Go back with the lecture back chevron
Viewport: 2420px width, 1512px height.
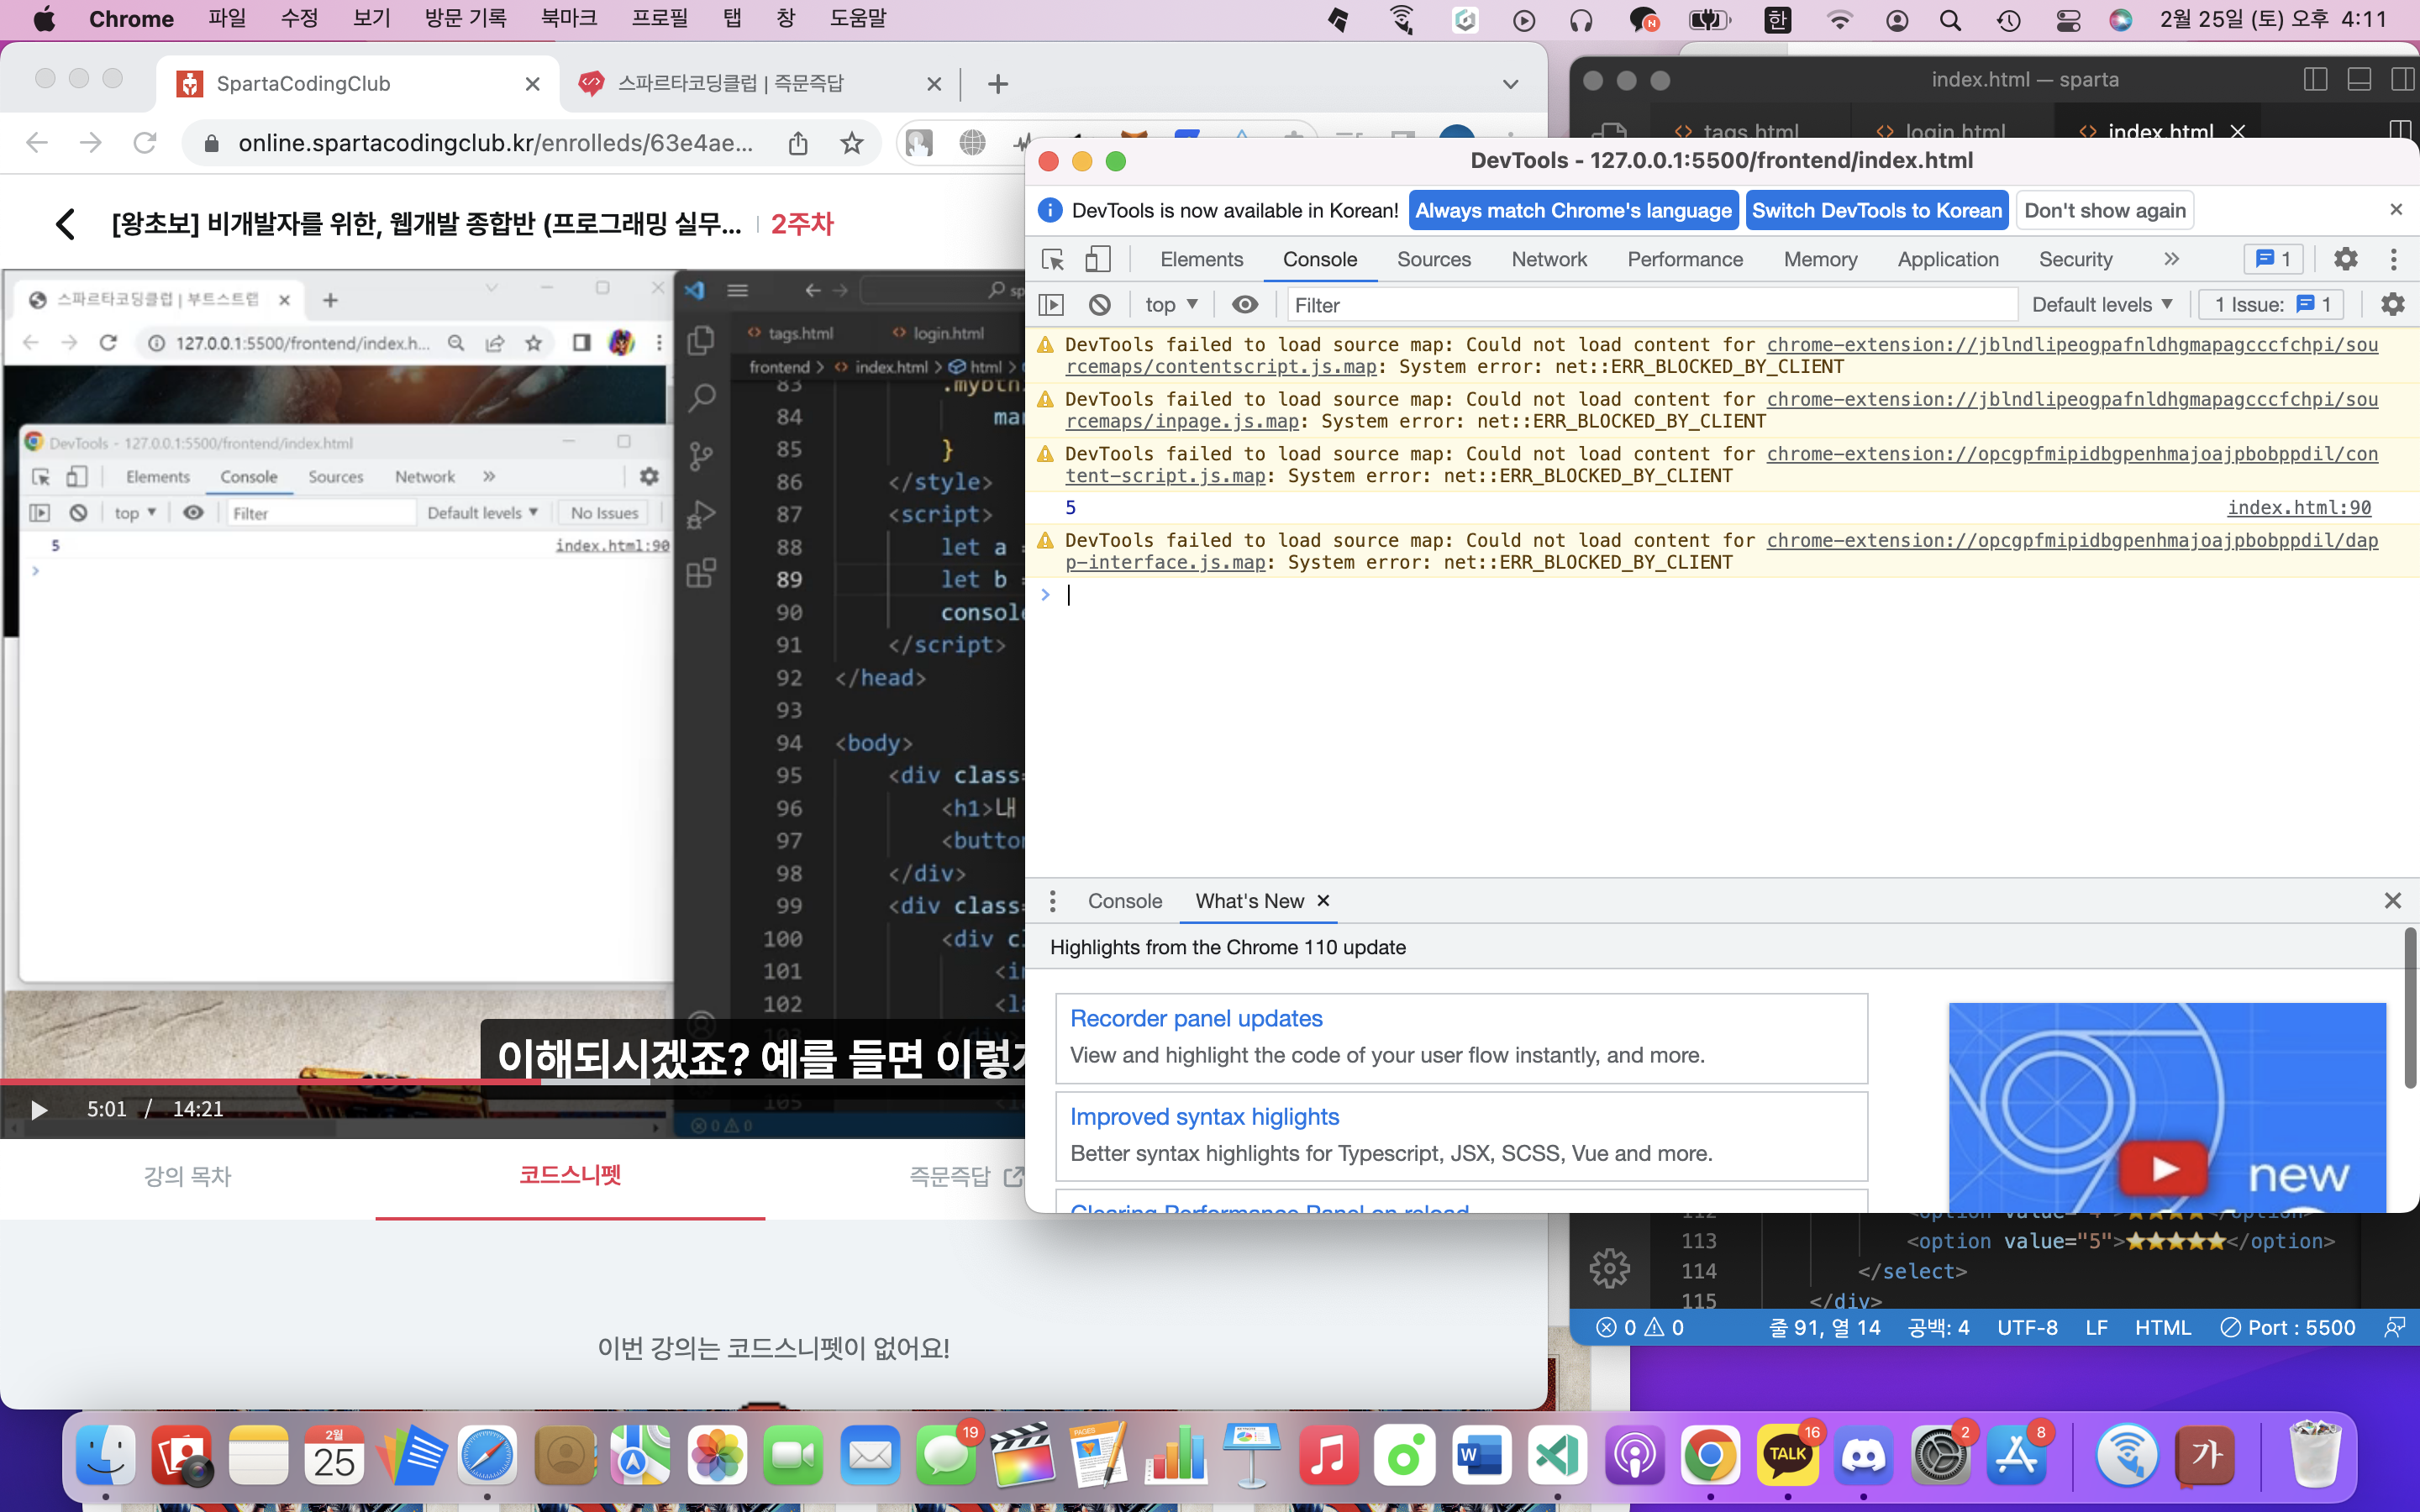tap(65, 224)
